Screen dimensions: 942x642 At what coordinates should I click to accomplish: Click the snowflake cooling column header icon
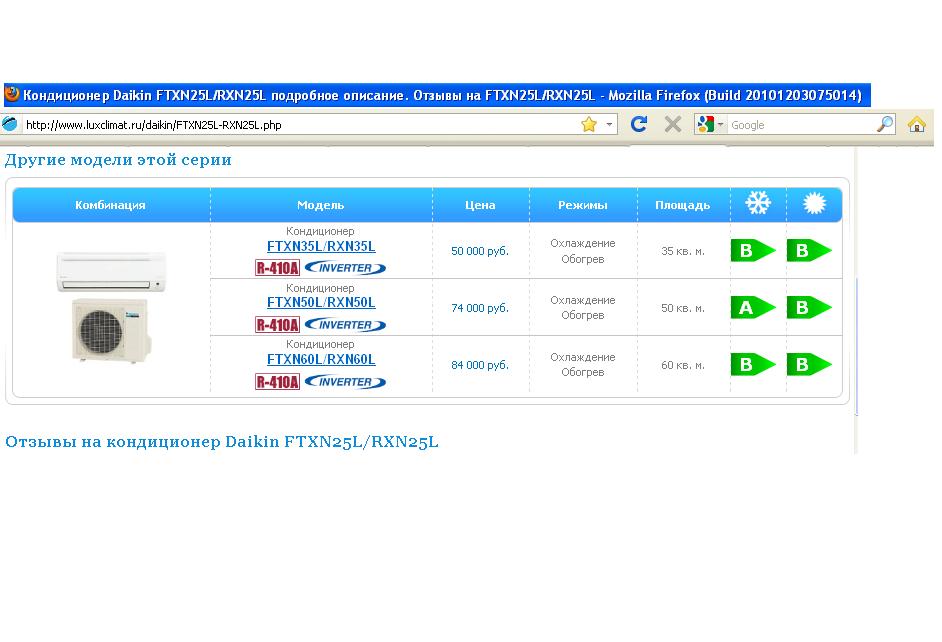(758, 203)
